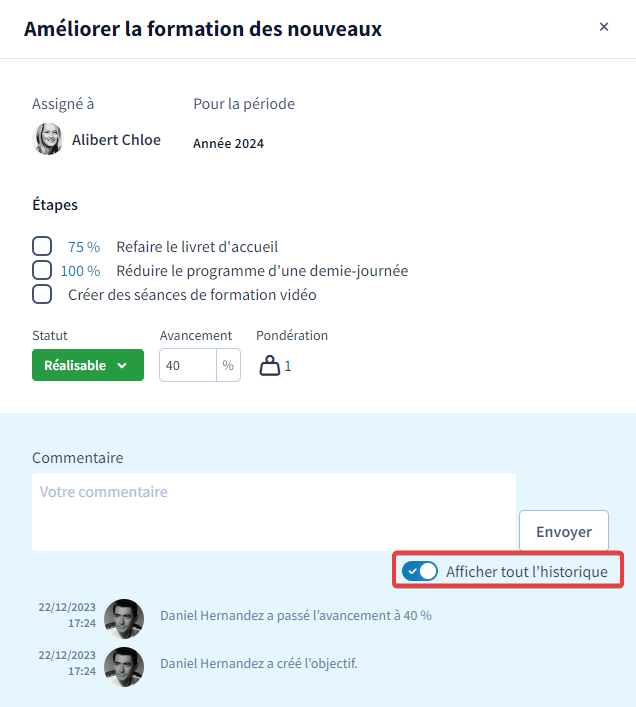Screen dimensions: 636x707
Task: Click the assignee name Alibert Chloe
Action: pos(116,140)
